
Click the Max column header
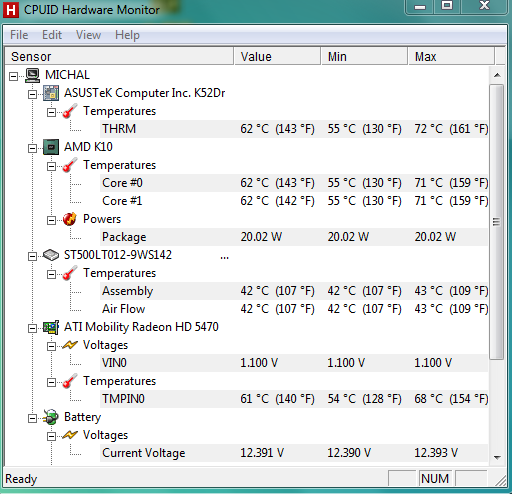click(x=451, y=56)
